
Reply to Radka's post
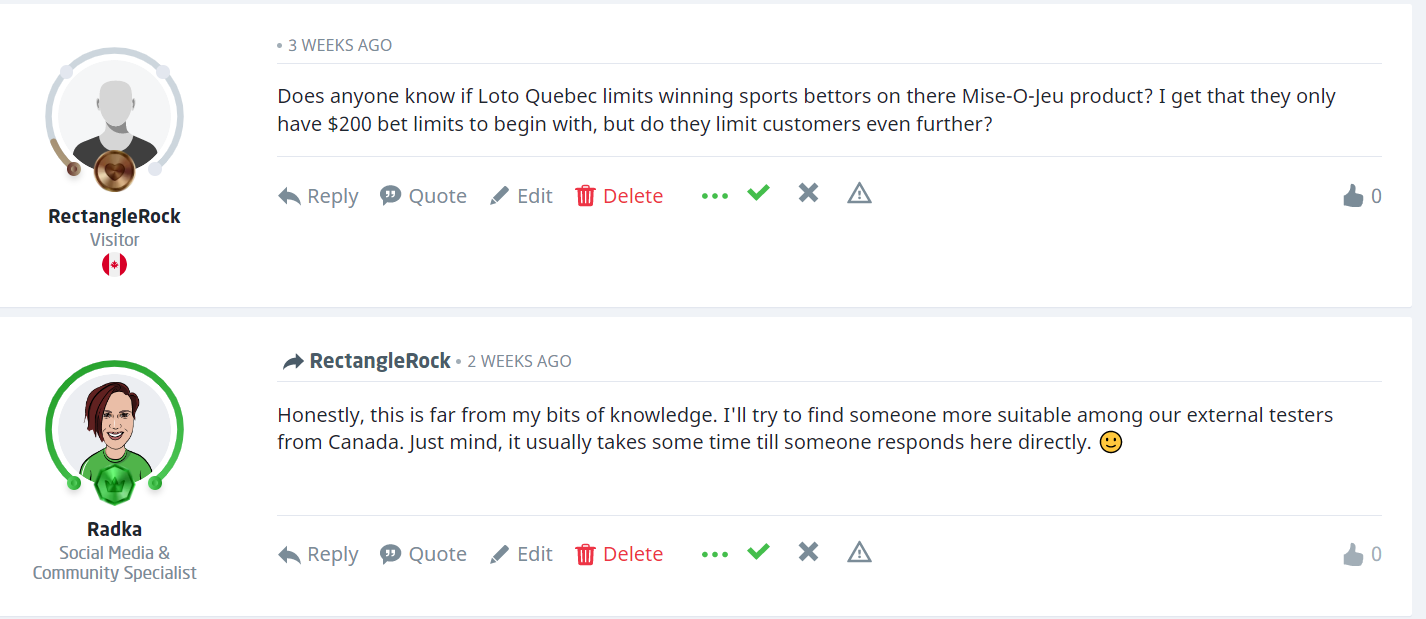pos(318,554)
